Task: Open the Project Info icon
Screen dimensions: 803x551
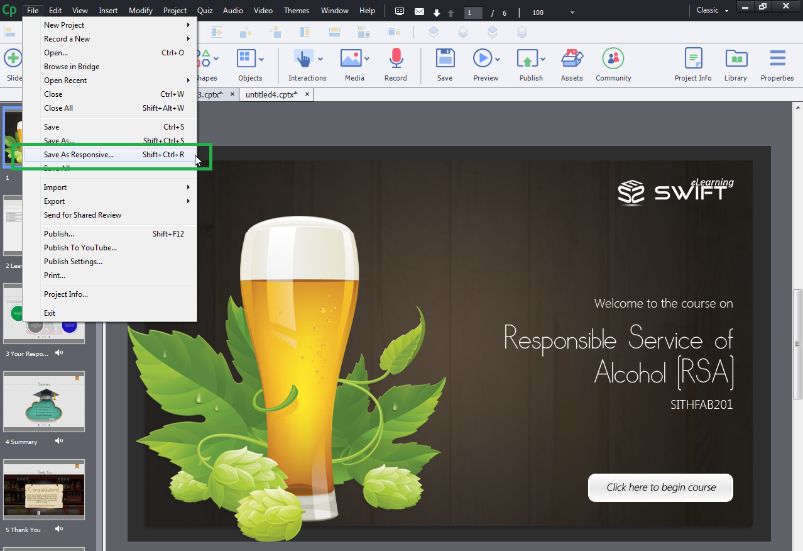Action: click(693, 58)
